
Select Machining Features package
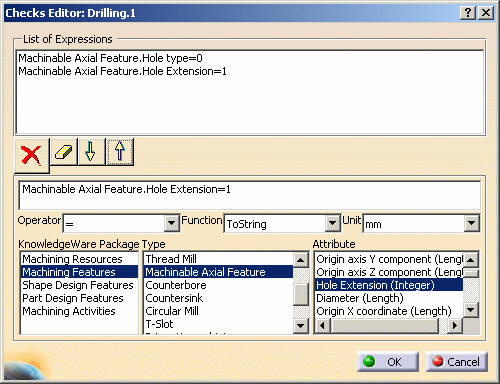coord(79,272)
